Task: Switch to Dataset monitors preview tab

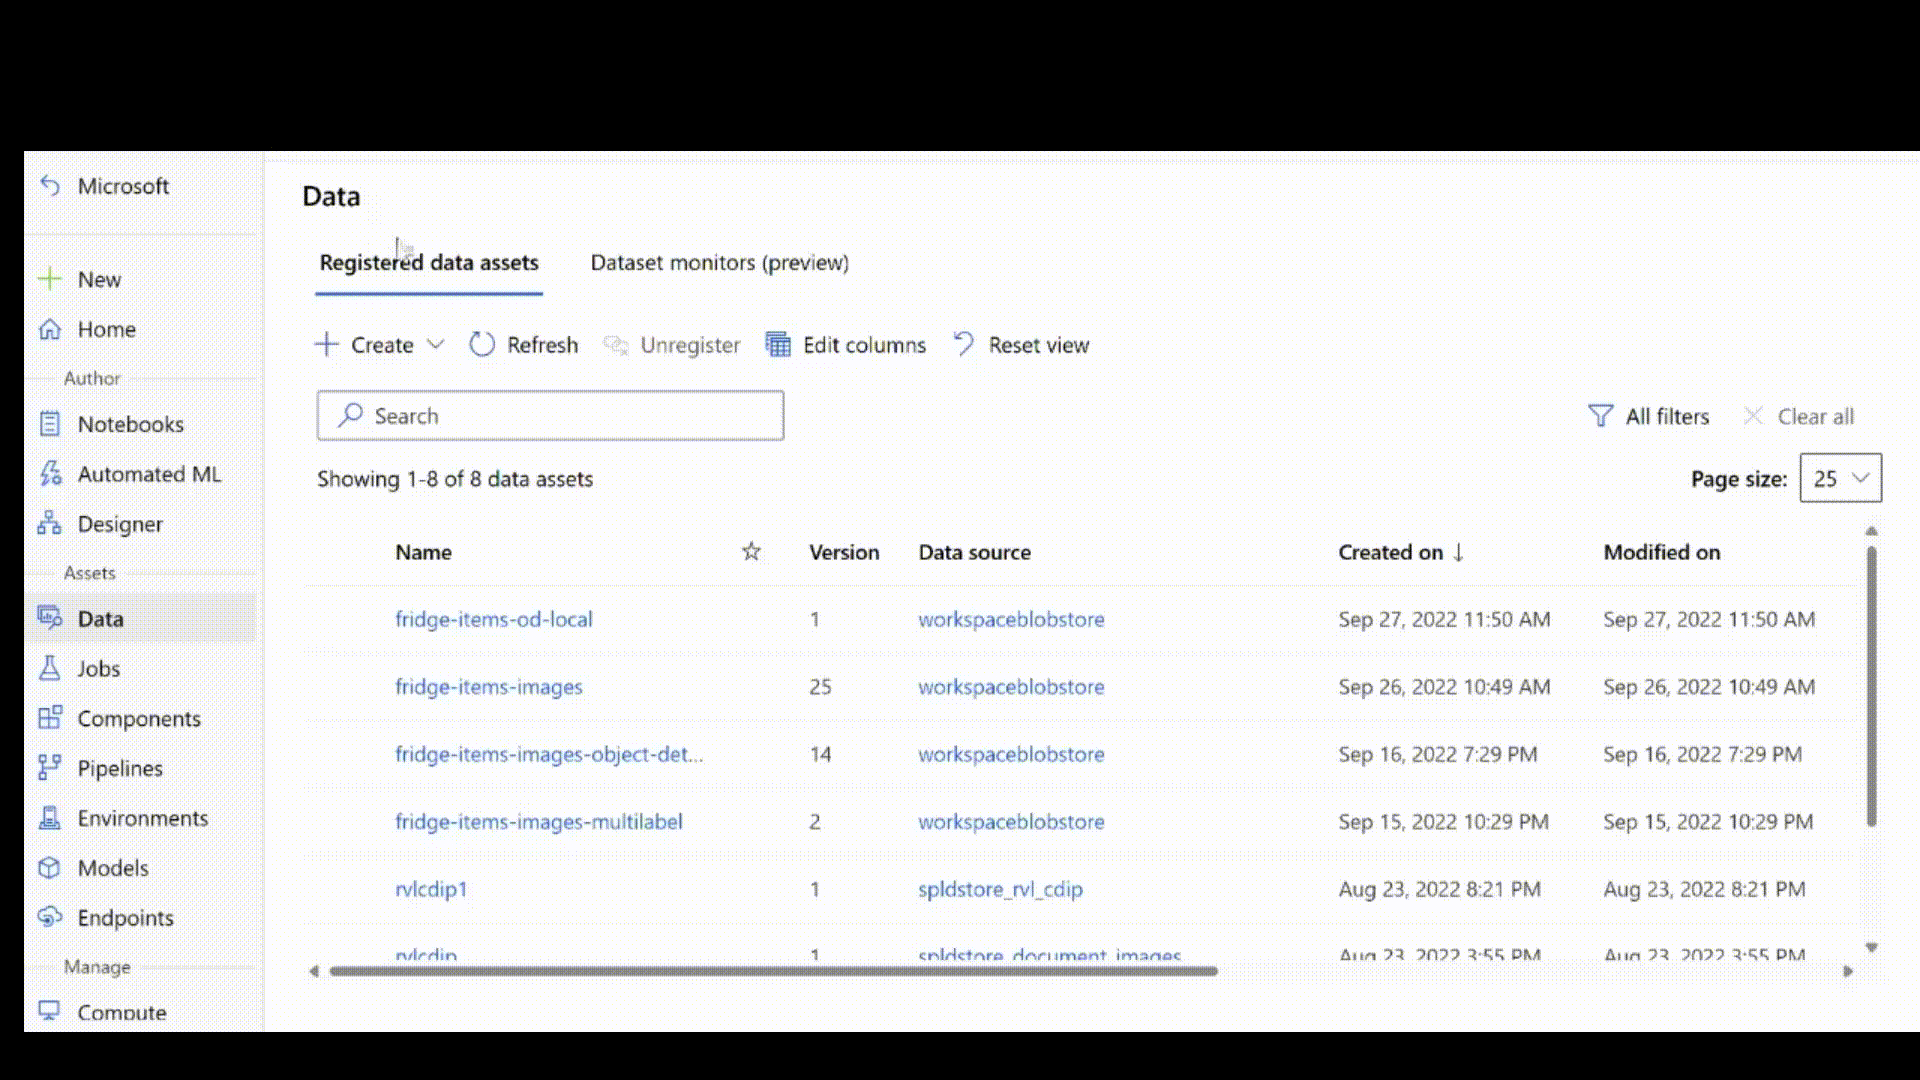Action: [720, 262]
